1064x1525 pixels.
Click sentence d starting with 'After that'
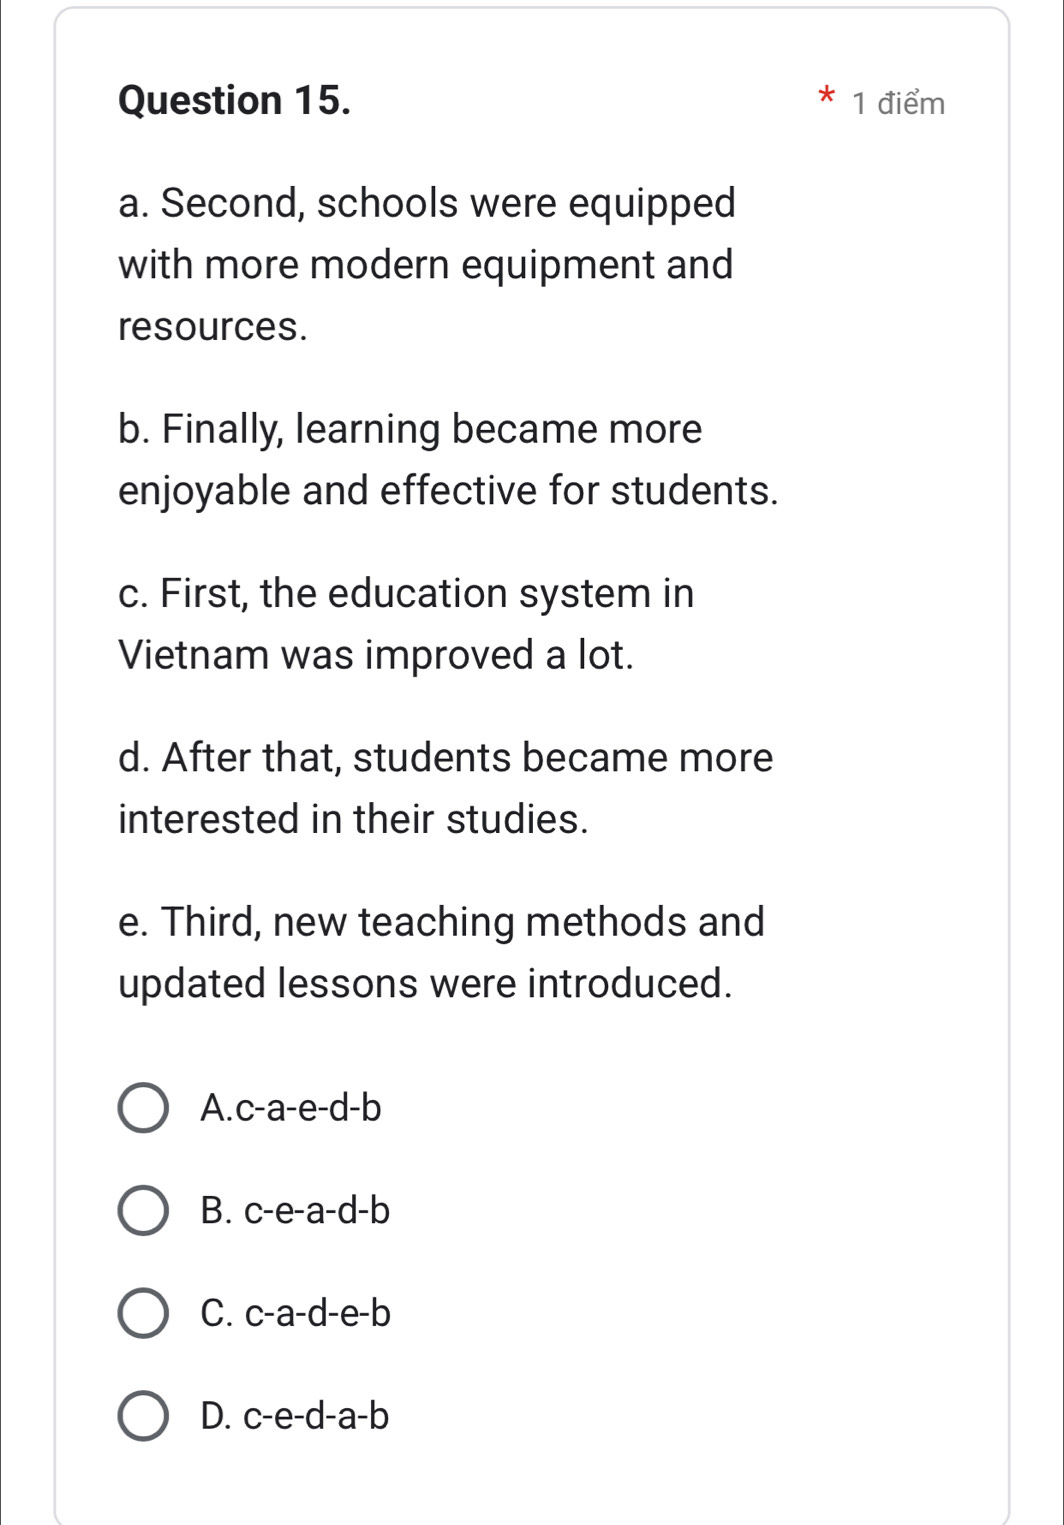445,788
